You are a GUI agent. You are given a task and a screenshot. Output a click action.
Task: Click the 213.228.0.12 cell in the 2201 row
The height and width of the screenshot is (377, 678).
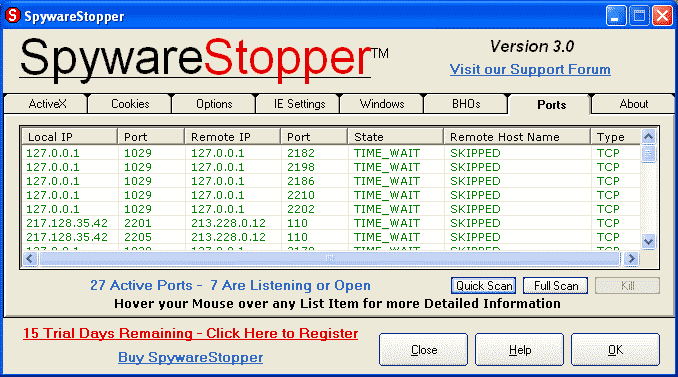click(x=228, y=223)
